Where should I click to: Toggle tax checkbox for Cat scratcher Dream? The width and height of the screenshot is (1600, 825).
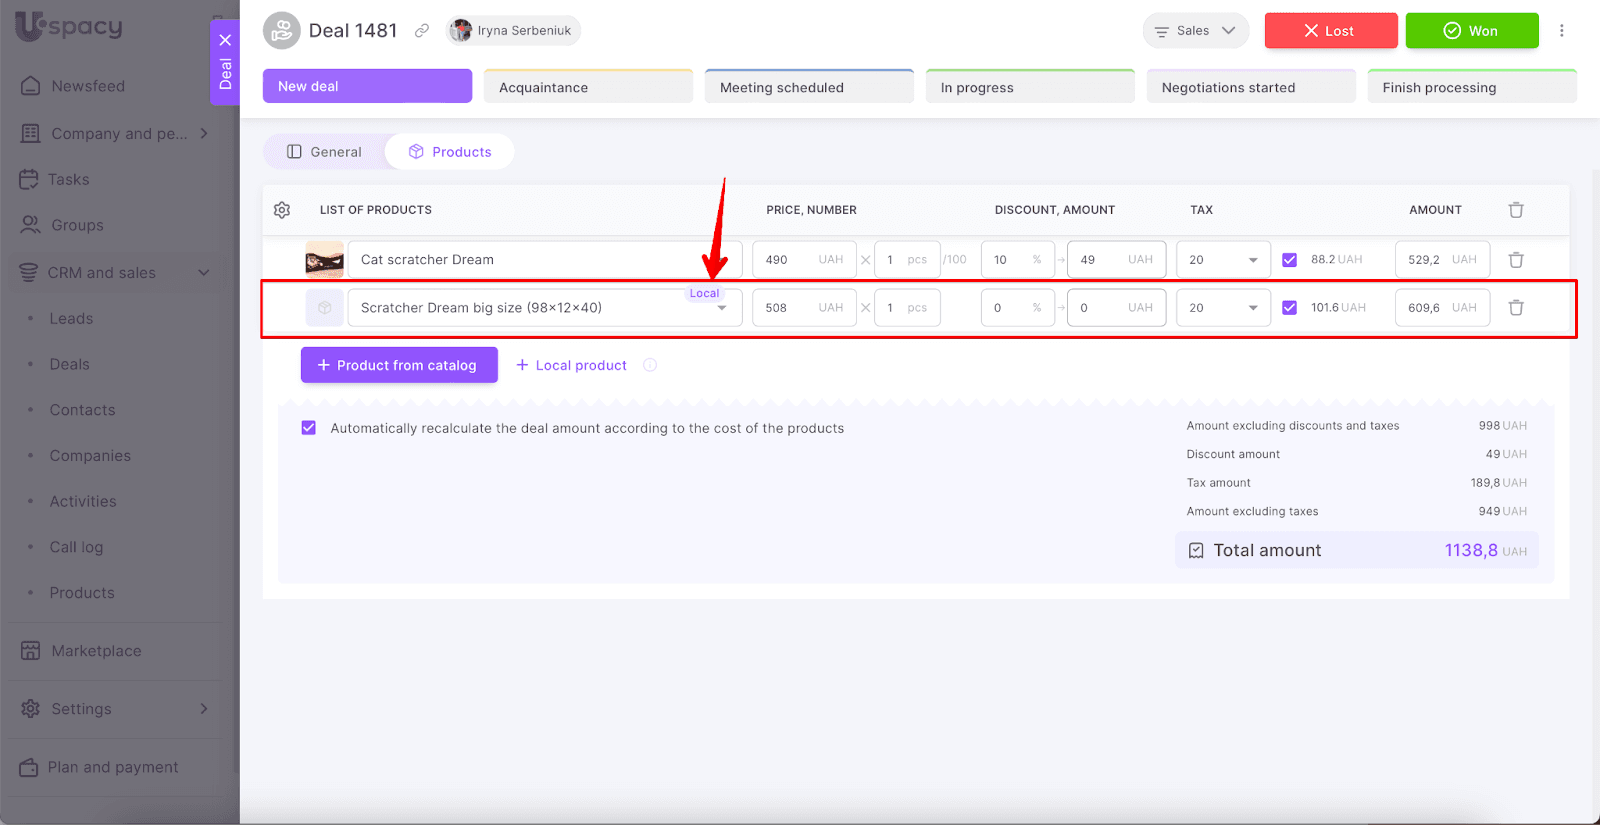(x=1289, y=260)
